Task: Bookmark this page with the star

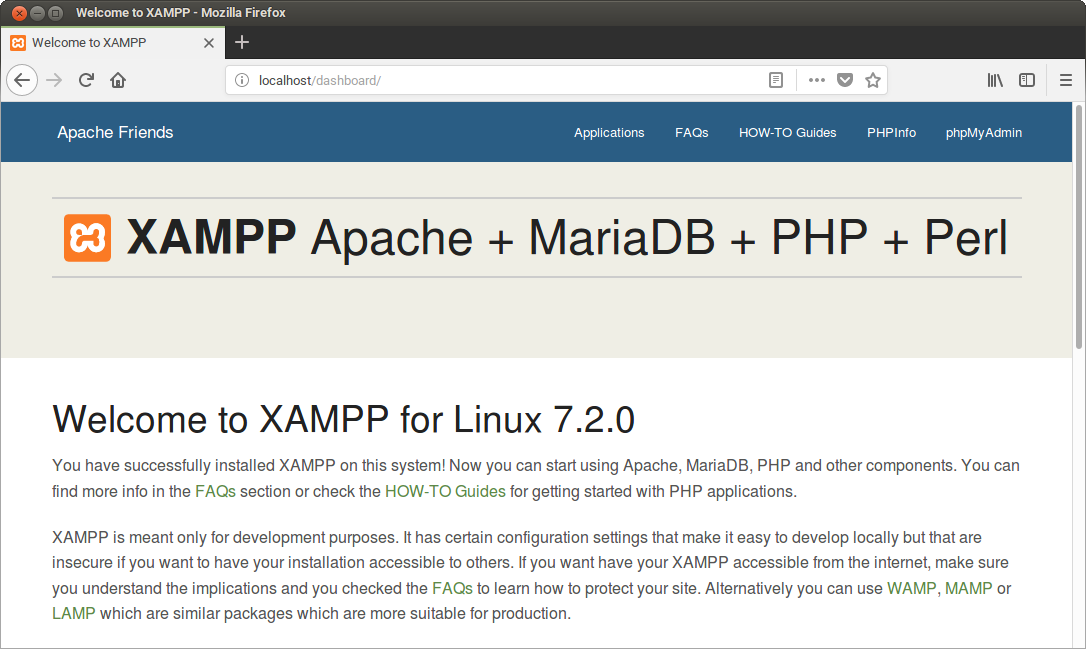Action: point(872,80)
